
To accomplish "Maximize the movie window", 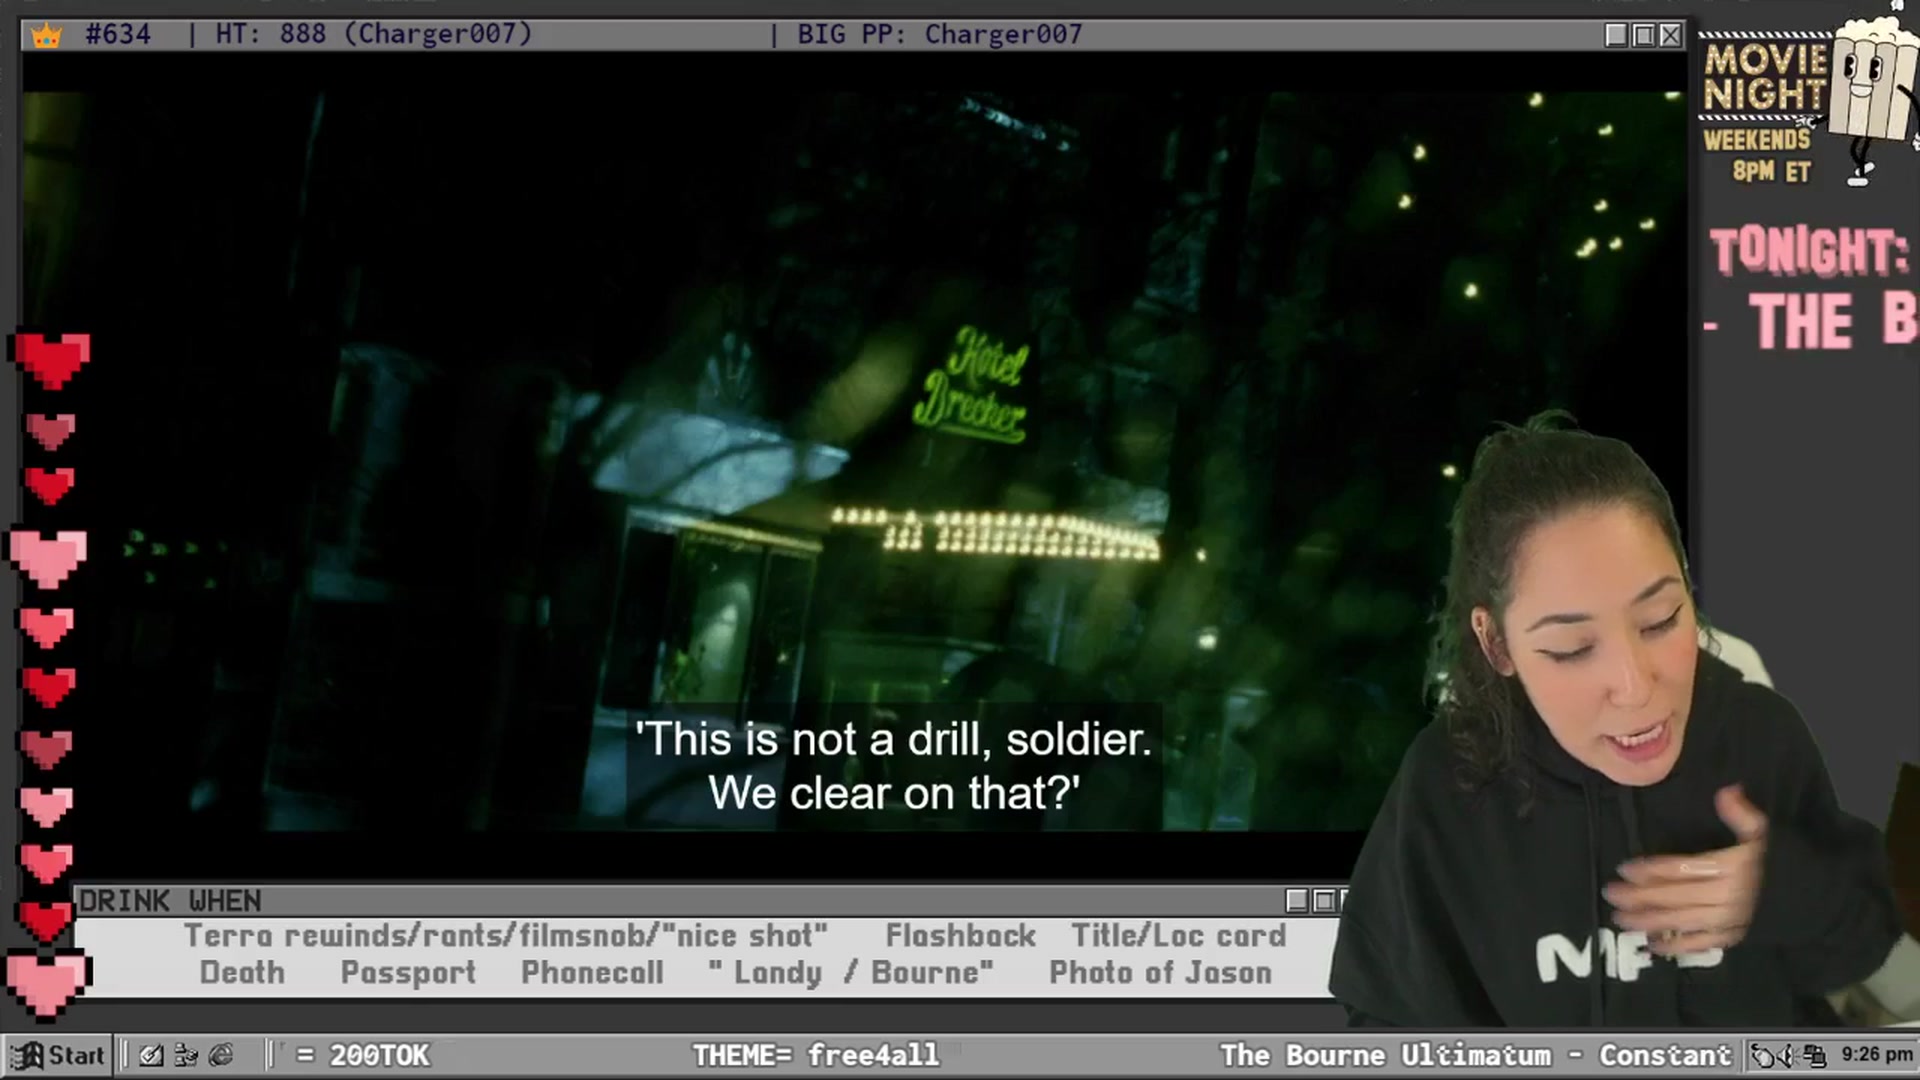I will [1643, 35].
